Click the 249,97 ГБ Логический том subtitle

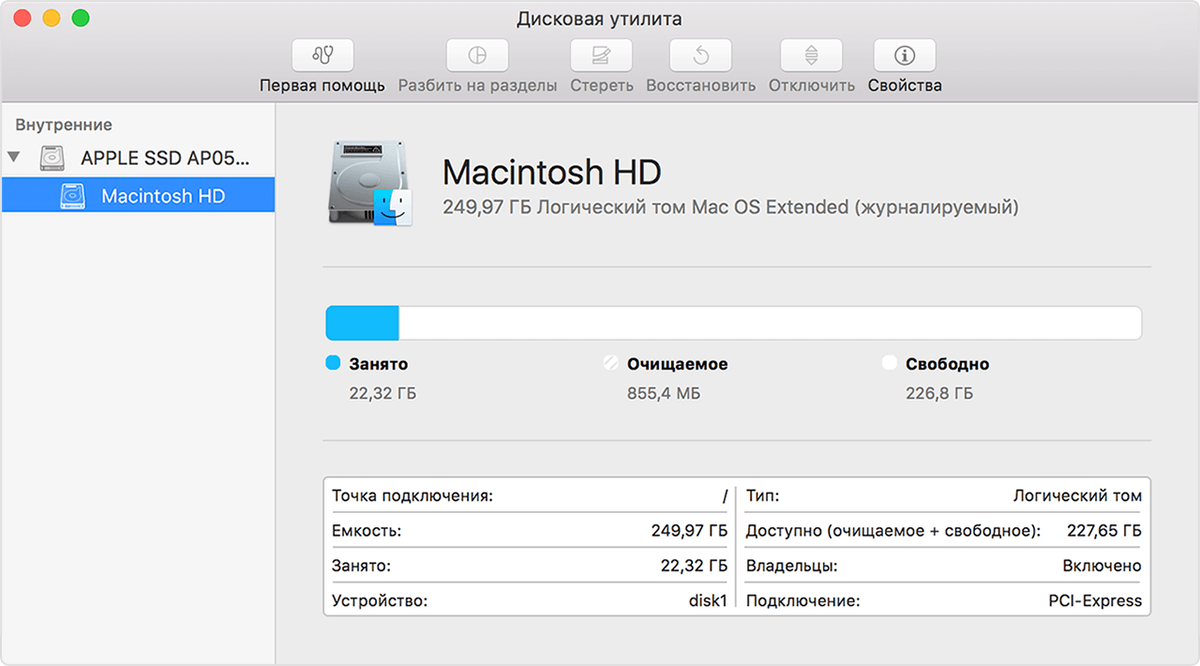coord(731,208)
